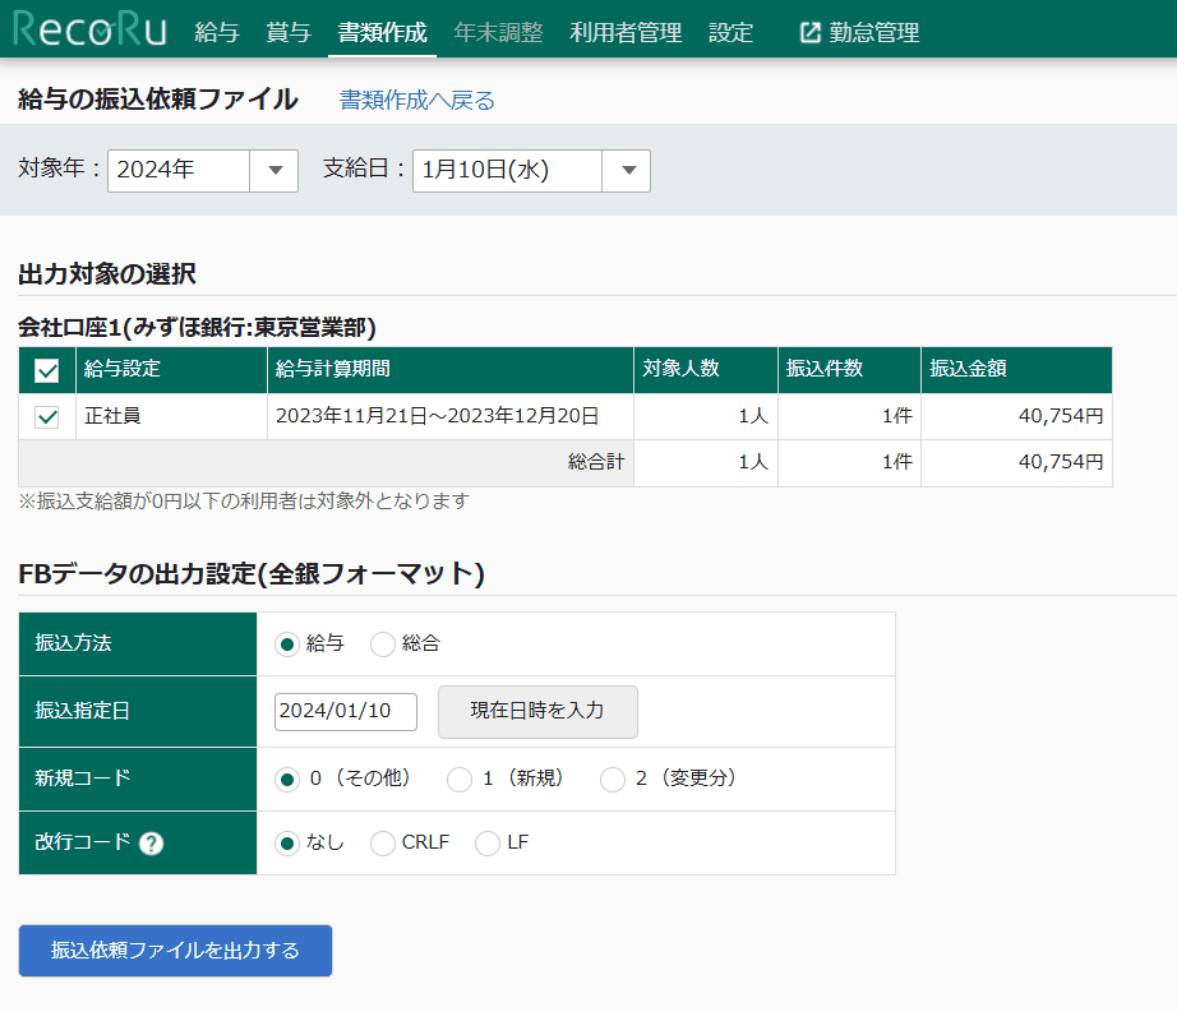Open the 支給日 dropdown arrow
This screenshot has height=1012, width=1177.
pos(627,170)
